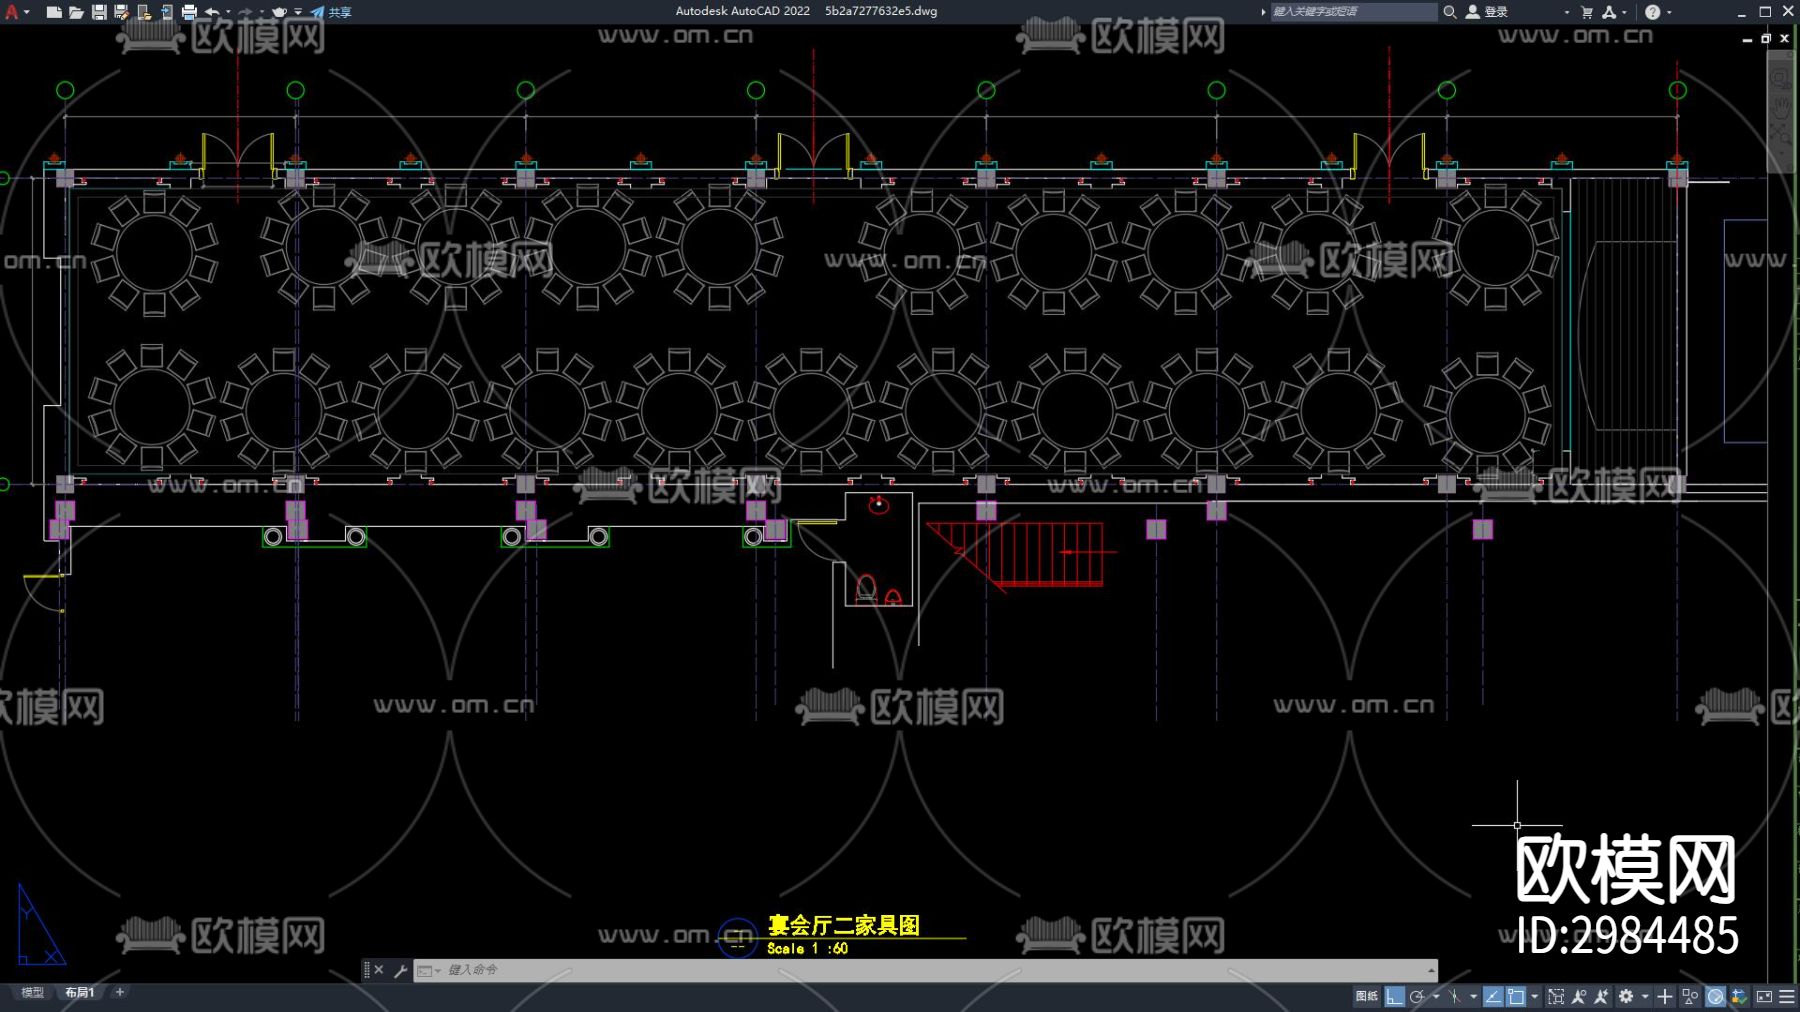
Task: Open the Autodesk App Store cart
Action: pos(1587,12)
